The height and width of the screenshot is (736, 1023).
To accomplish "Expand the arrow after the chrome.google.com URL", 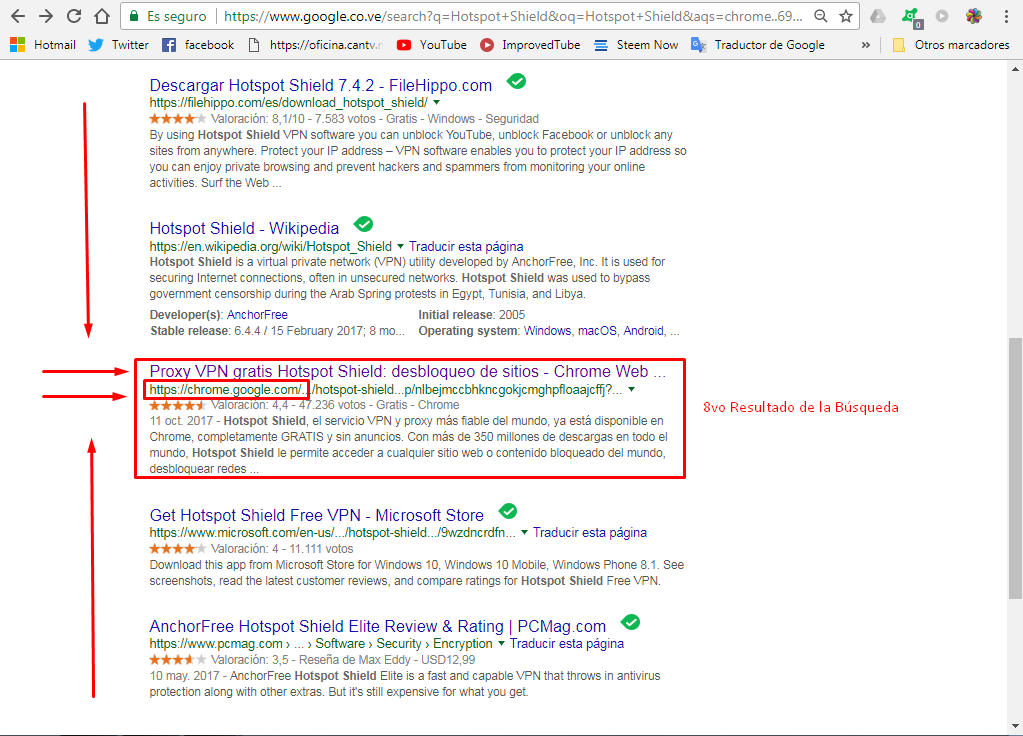I will (x=632, y=390).
